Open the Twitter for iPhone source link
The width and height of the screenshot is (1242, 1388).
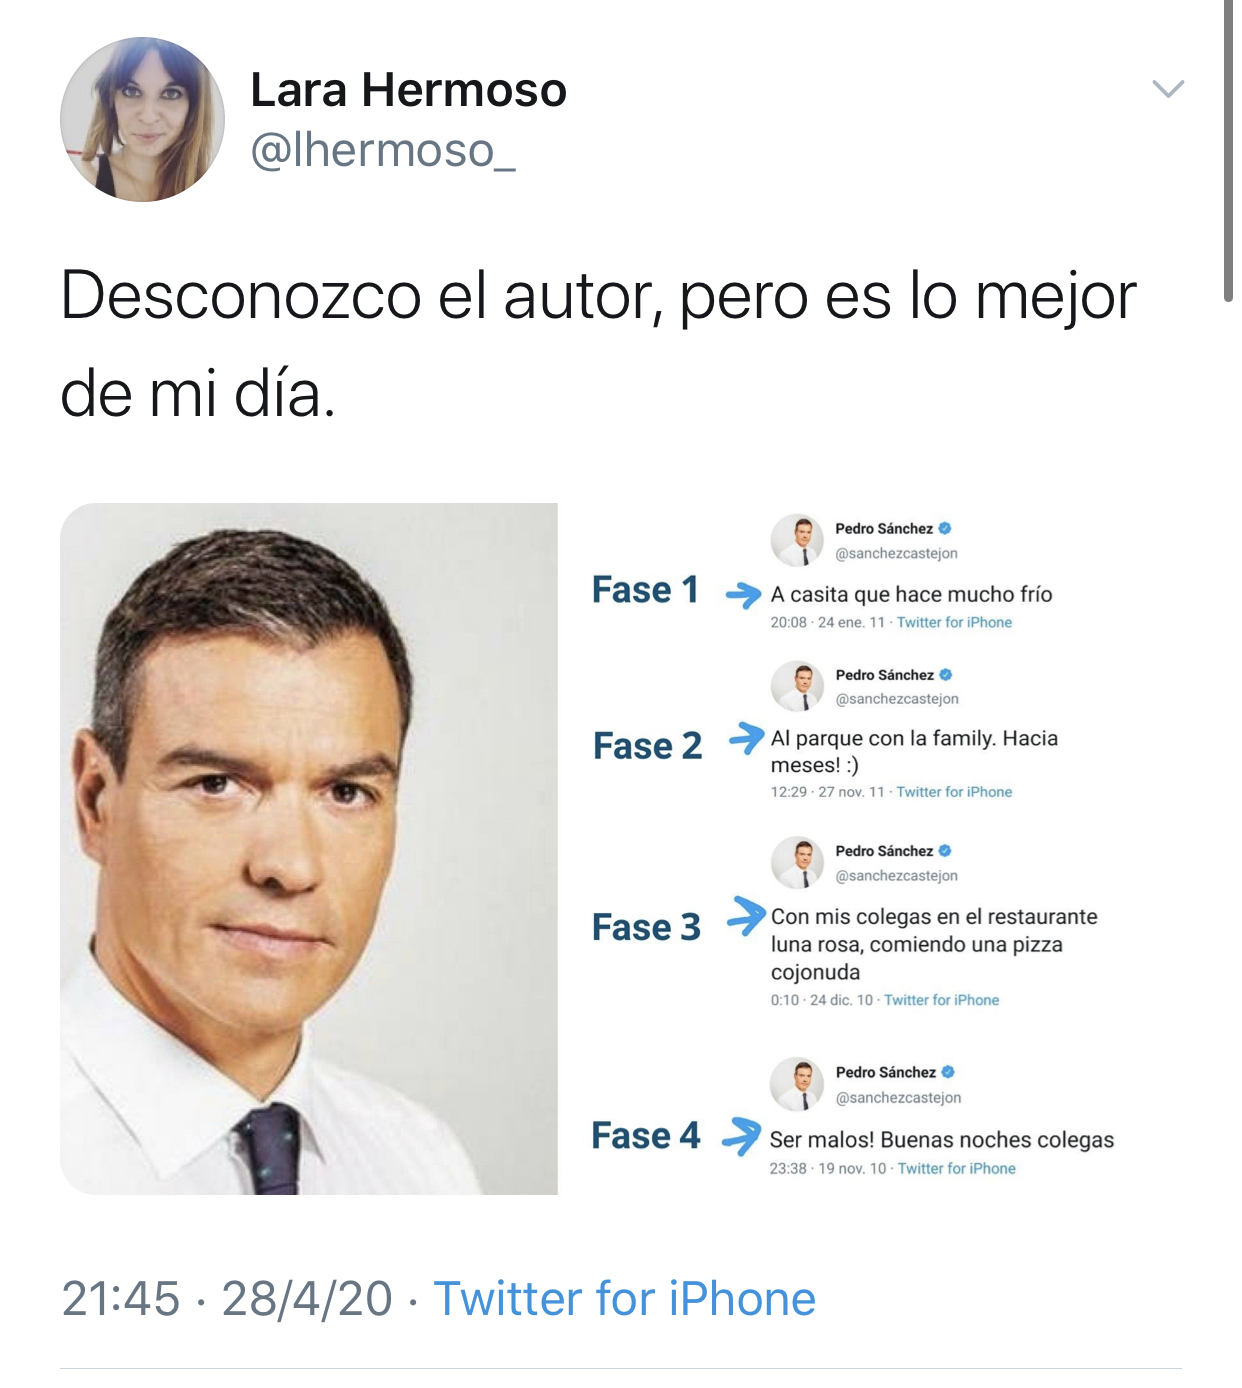pyautogui.click(x=624, y=1299)
